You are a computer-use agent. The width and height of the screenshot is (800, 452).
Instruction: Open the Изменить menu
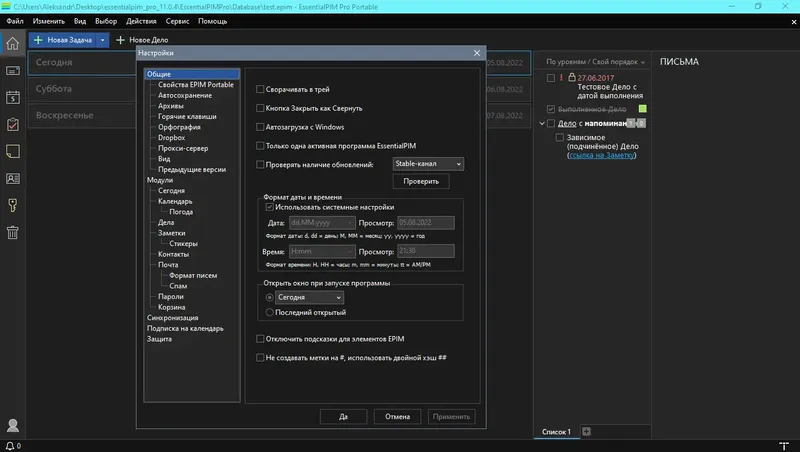(x=48, y=21)
